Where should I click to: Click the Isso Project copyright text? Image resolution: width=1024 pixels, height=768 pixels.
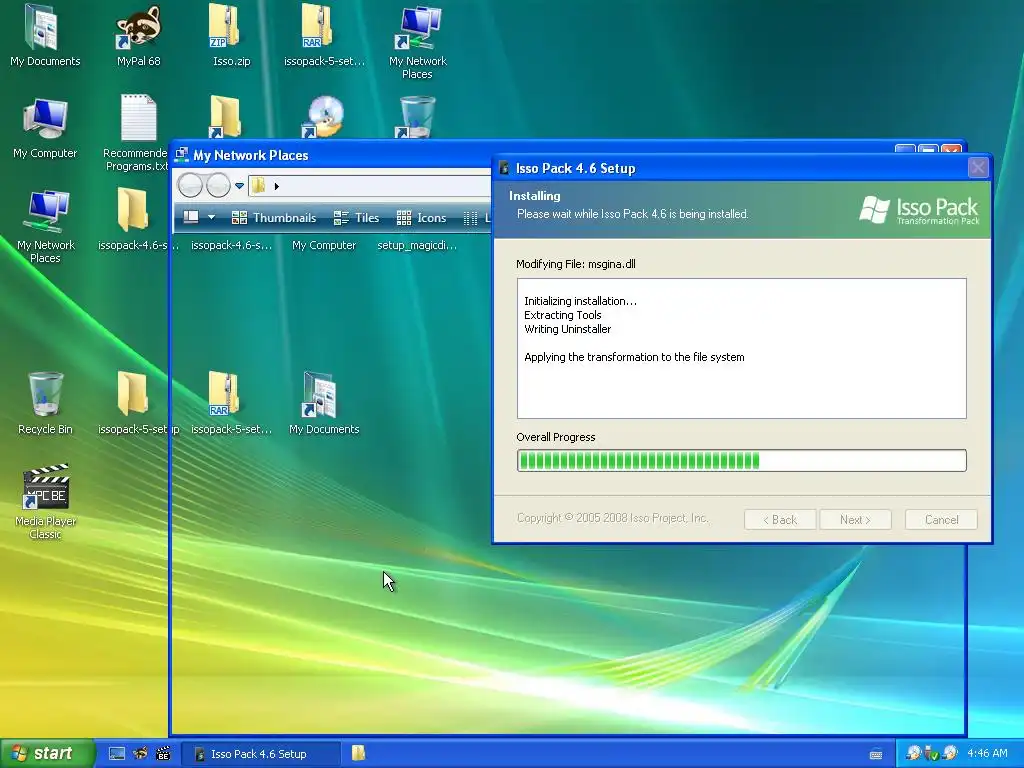pos(612,518)
